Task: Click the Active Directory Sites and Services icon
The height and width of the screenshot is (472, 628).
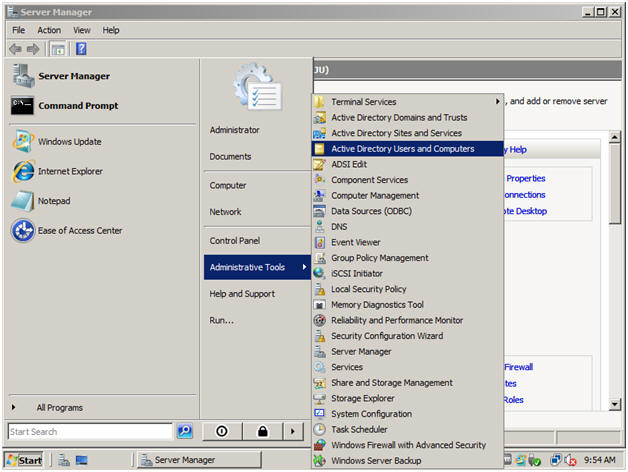Action: [x=319, y=133]
